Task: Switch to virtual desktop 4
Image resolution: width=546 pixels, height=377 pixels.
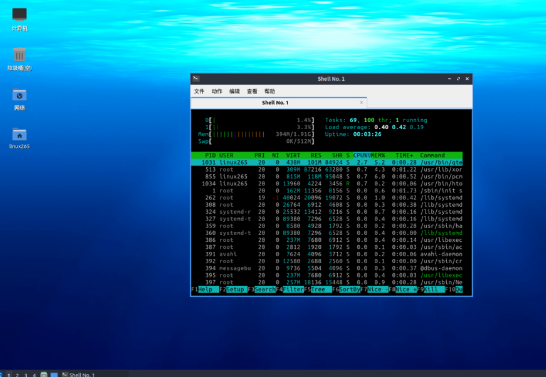Action: pyautogui.click(x=34, y=375)
